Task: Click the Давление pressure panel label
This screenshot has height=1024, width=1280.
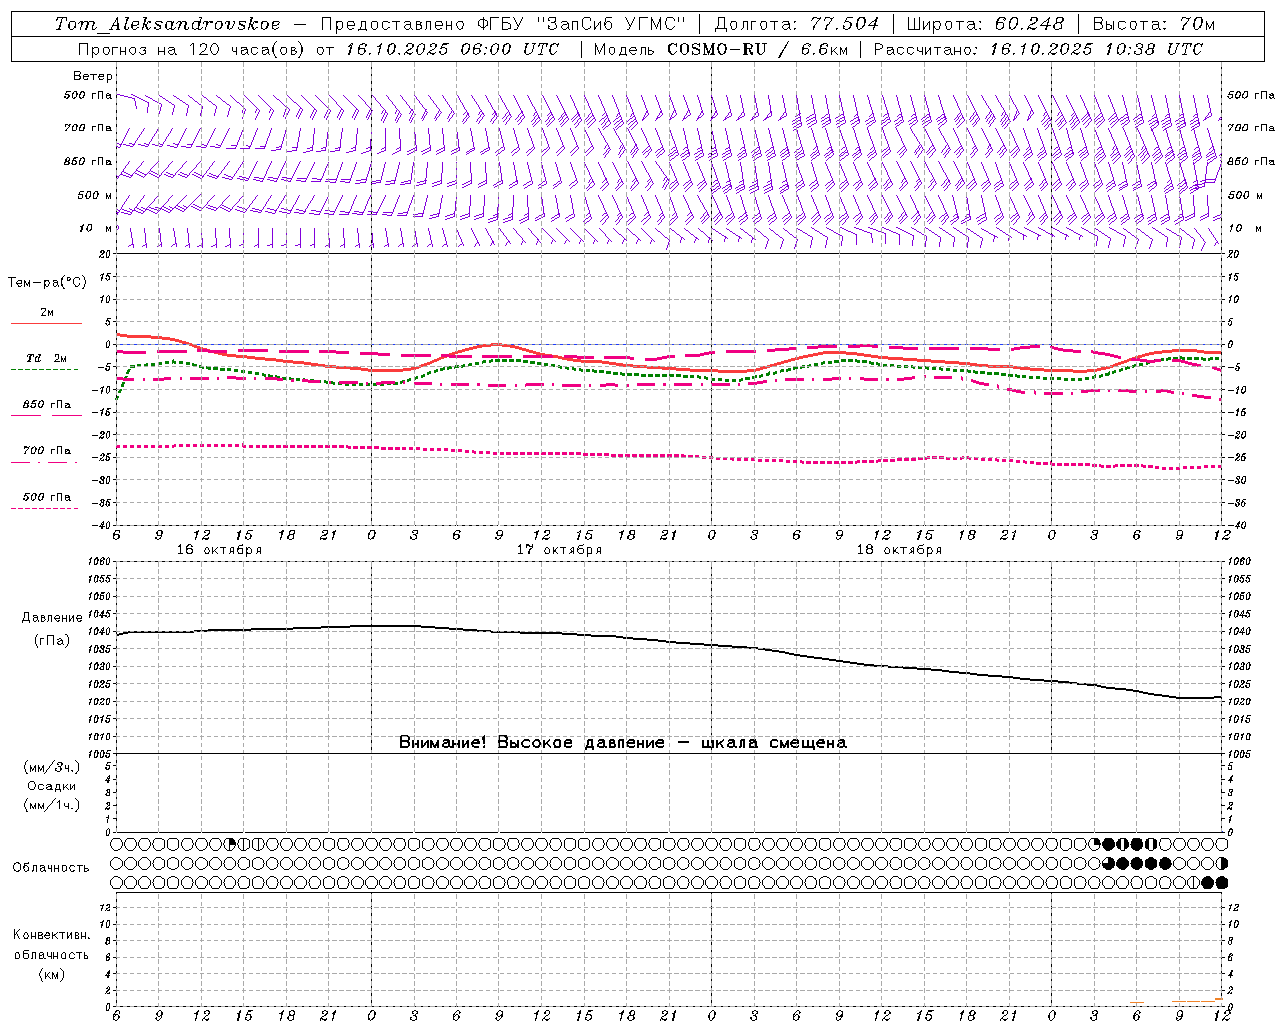Action: click(52, 618)
